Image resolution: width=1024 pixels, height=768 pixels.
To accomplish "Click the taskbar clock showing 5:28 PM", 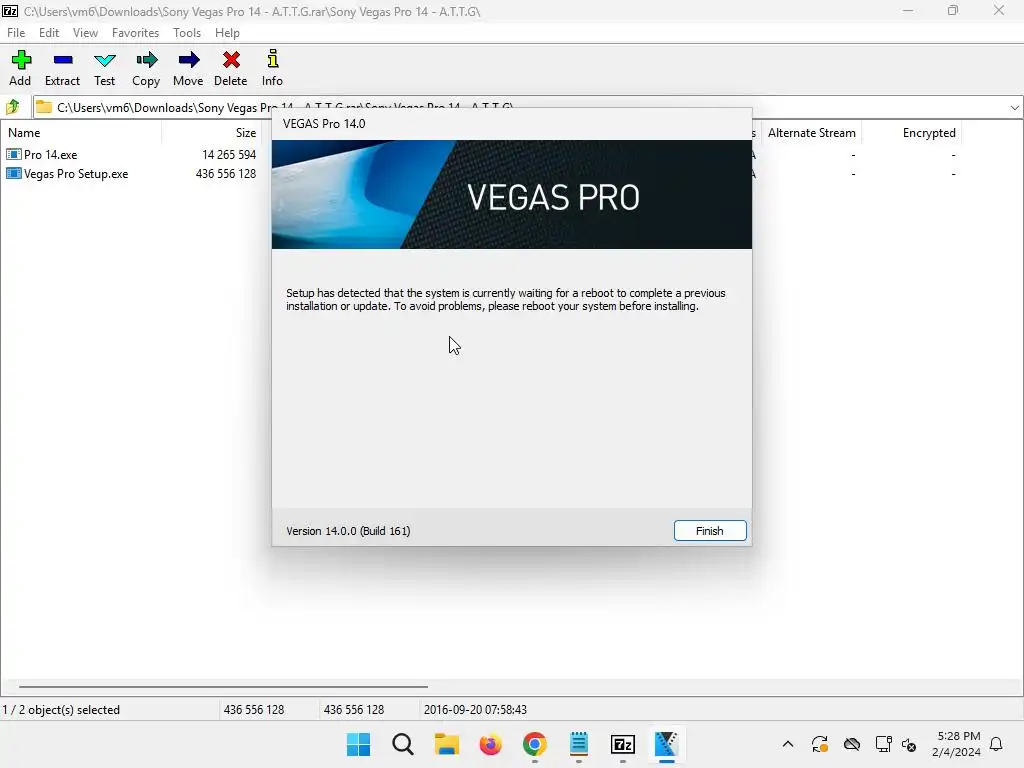I will tap(955, 744).
